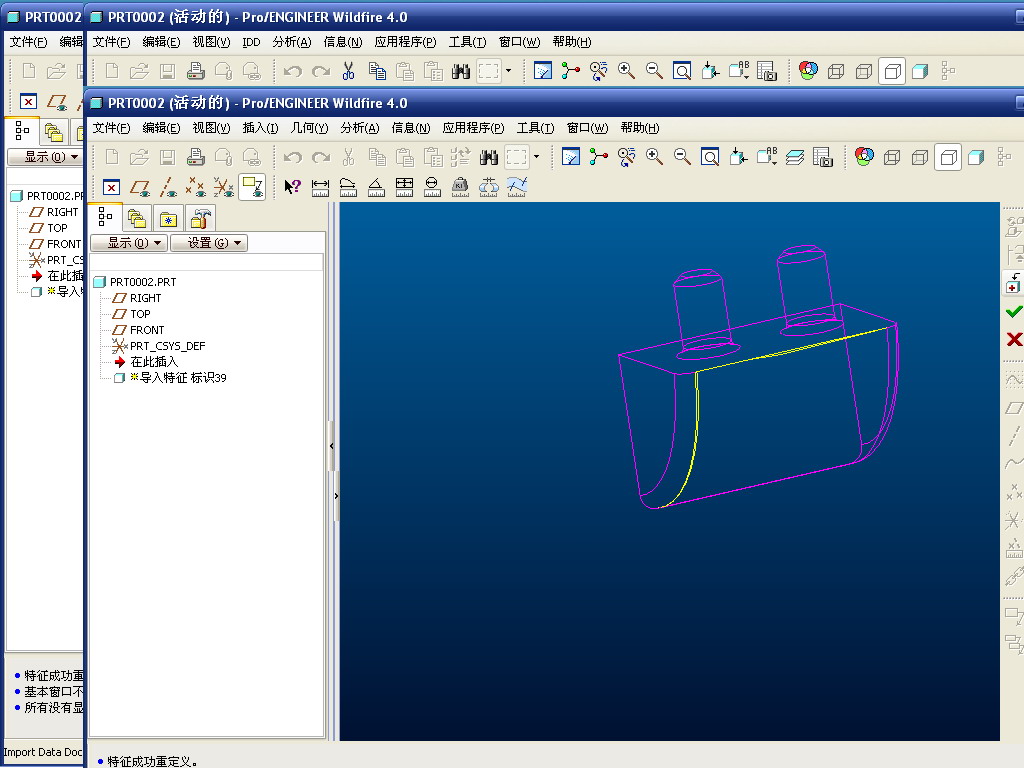Switch to Model Tree navigator tab
The image size is (1024, 768).
105,217
